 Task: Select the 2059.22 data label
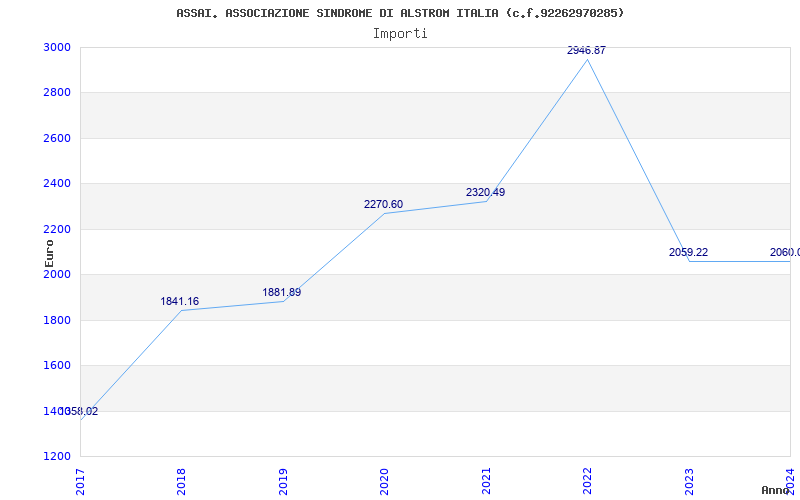pyautogui.click(x=688, y=253)
